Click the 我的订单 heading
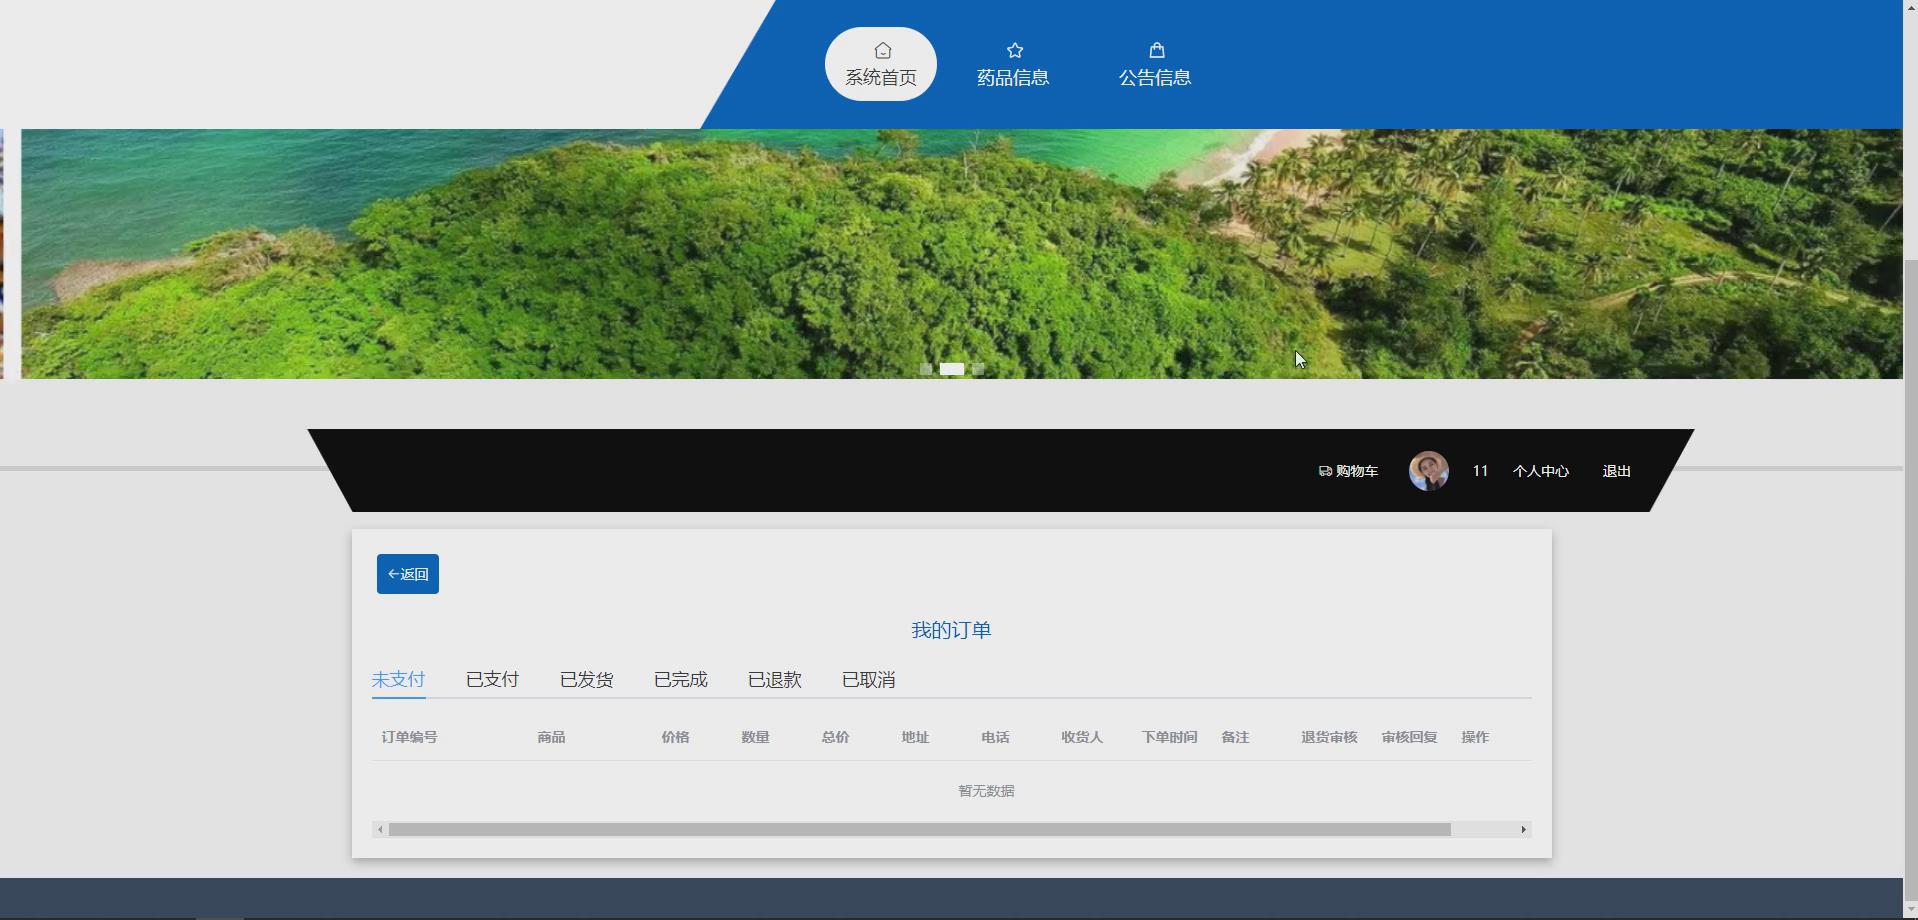This screenshot has width=1918, height=920. point(951,630)
